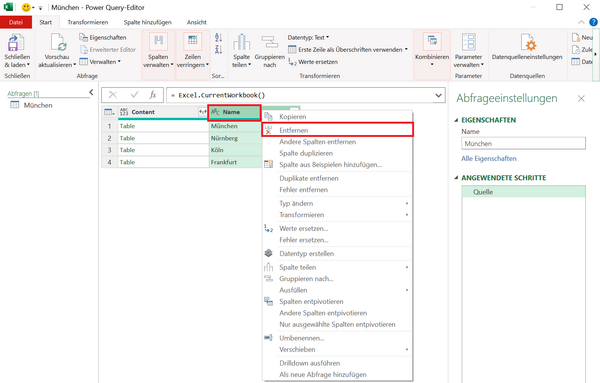This screenshot has width=600, height=383.
Task: Open Datenquelleneinstellungen gear icon
Action: [x=527, y=42]
